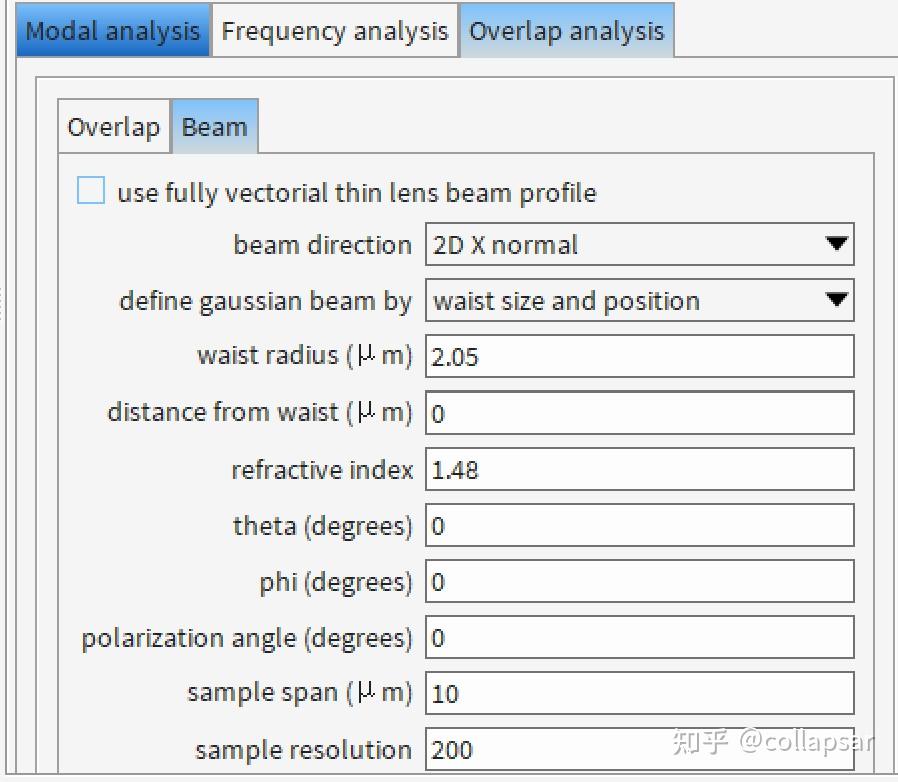The image size is (898, 782).
Task: Select the waist radius input field
Action: pyautogui.click(x=640, y=356)
